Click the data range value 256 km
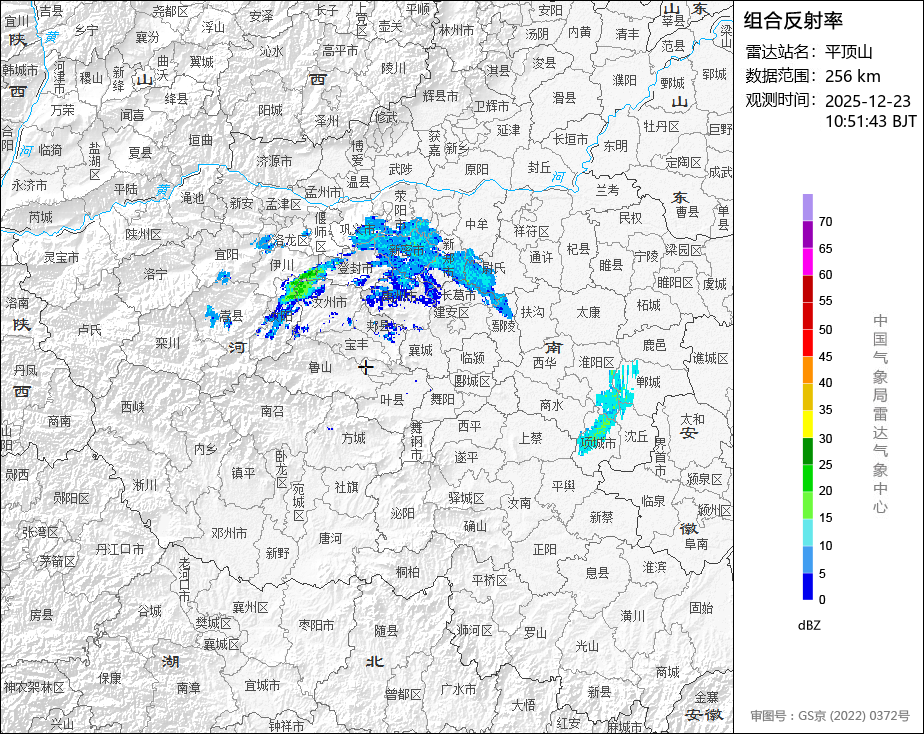Viewport: 924px width, 734px height. coord(853,76)
